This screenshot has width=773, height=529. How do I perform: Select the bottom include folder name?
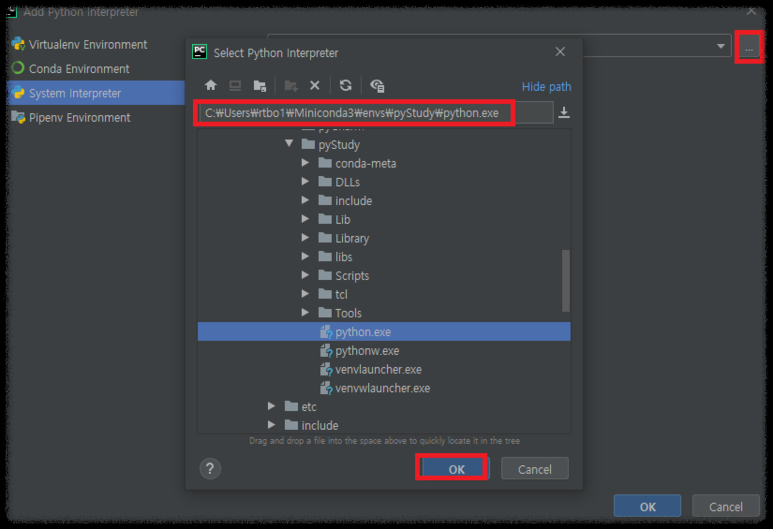point(320,425)
